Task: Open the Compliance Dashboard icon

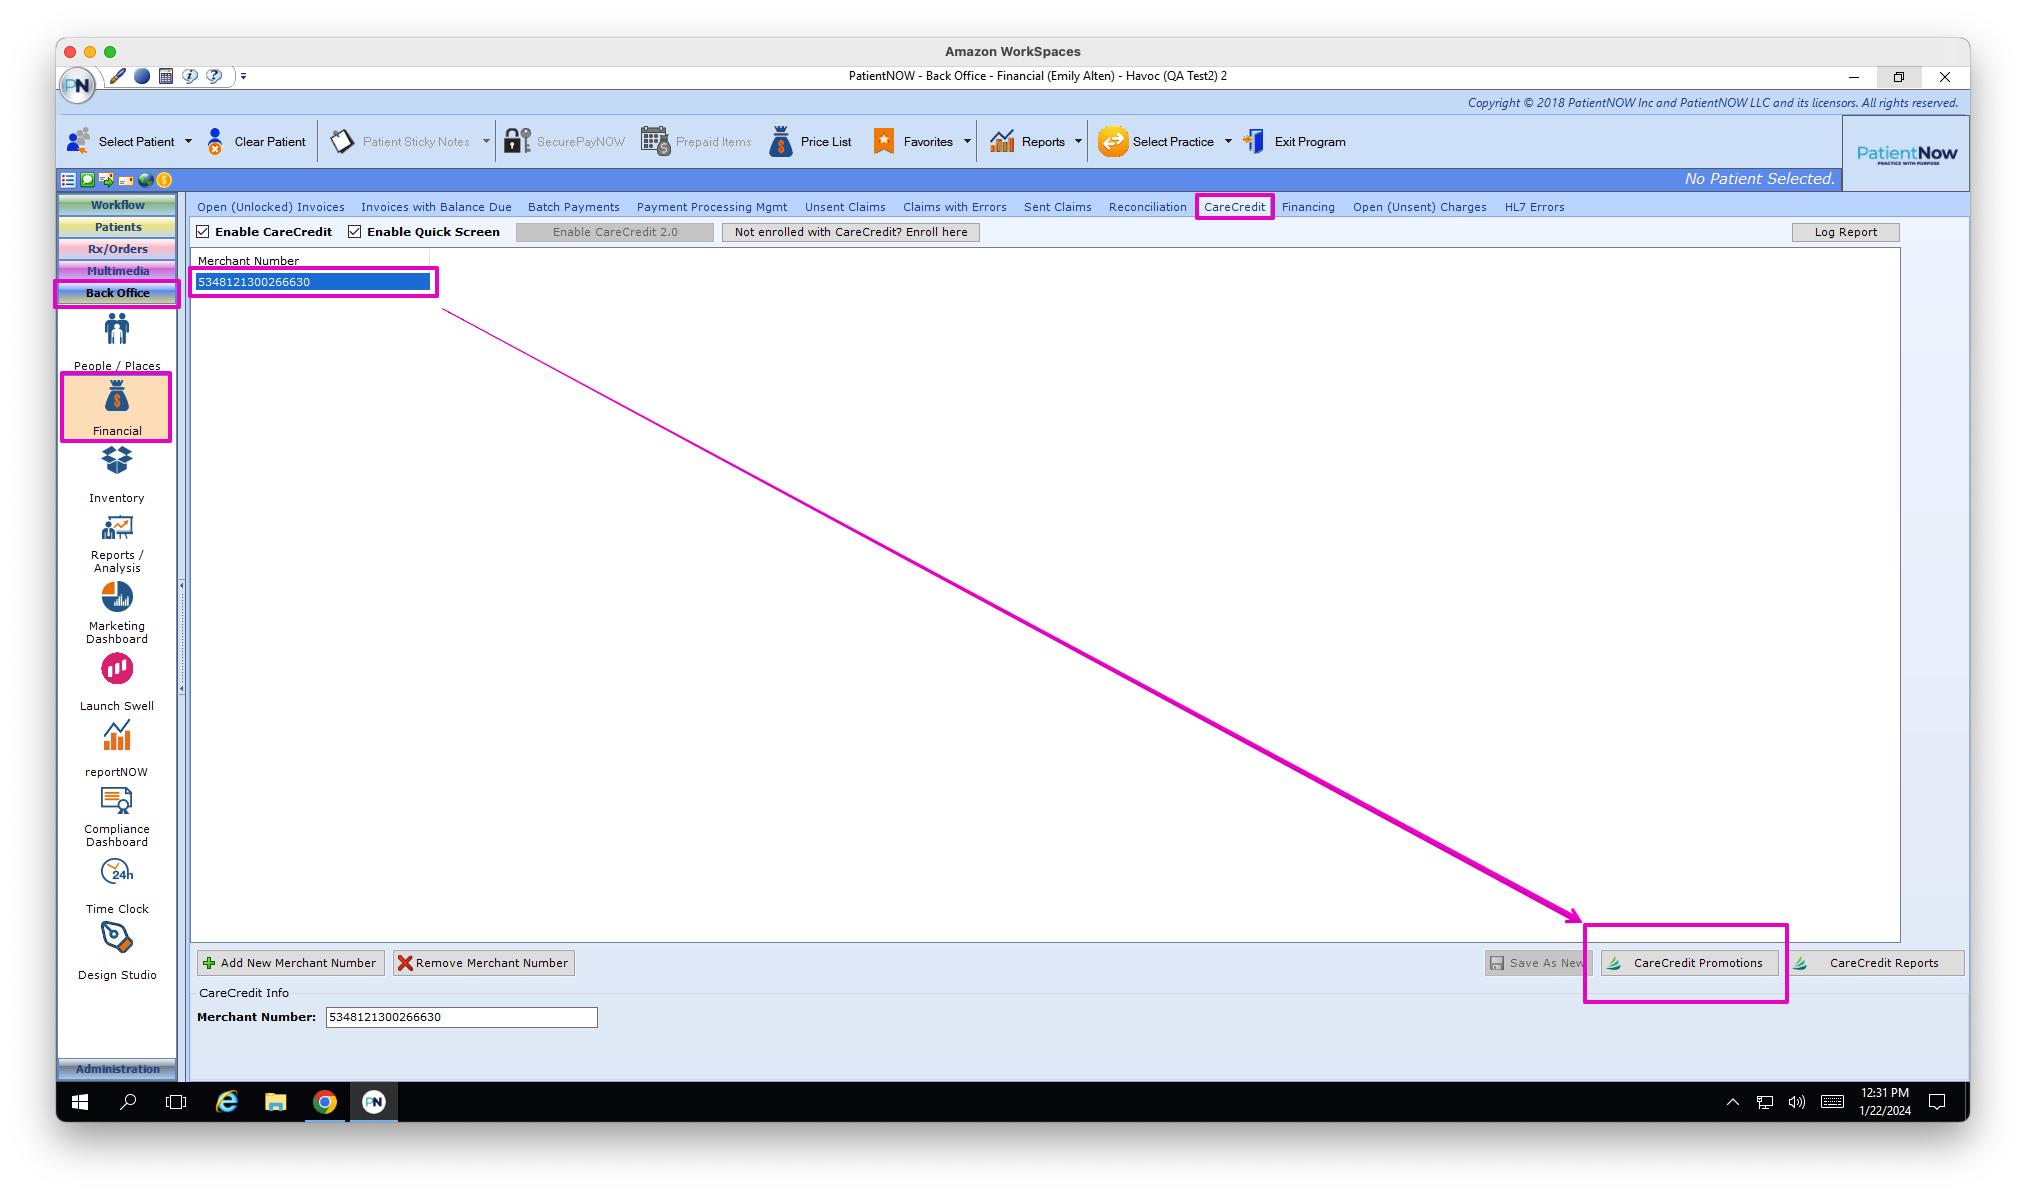Action: [x=117, y=800]
